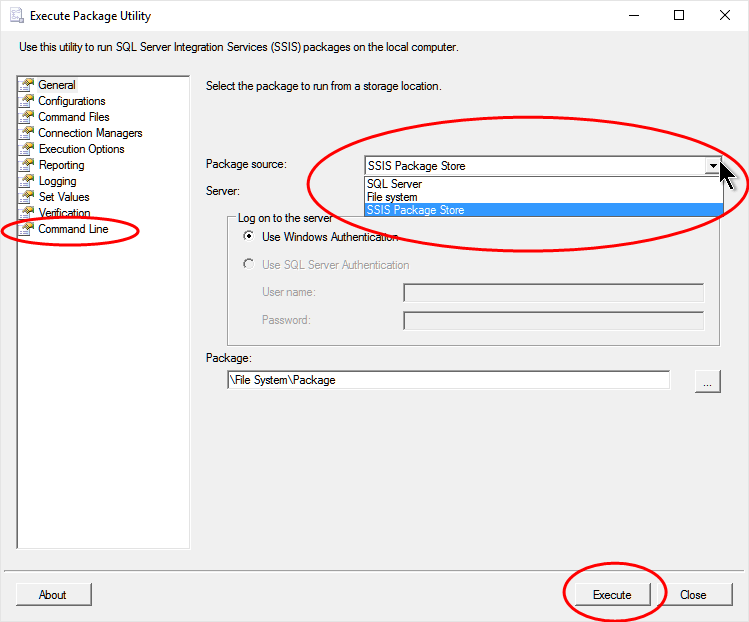Browse for package with ellipsis button

(707, 382)
